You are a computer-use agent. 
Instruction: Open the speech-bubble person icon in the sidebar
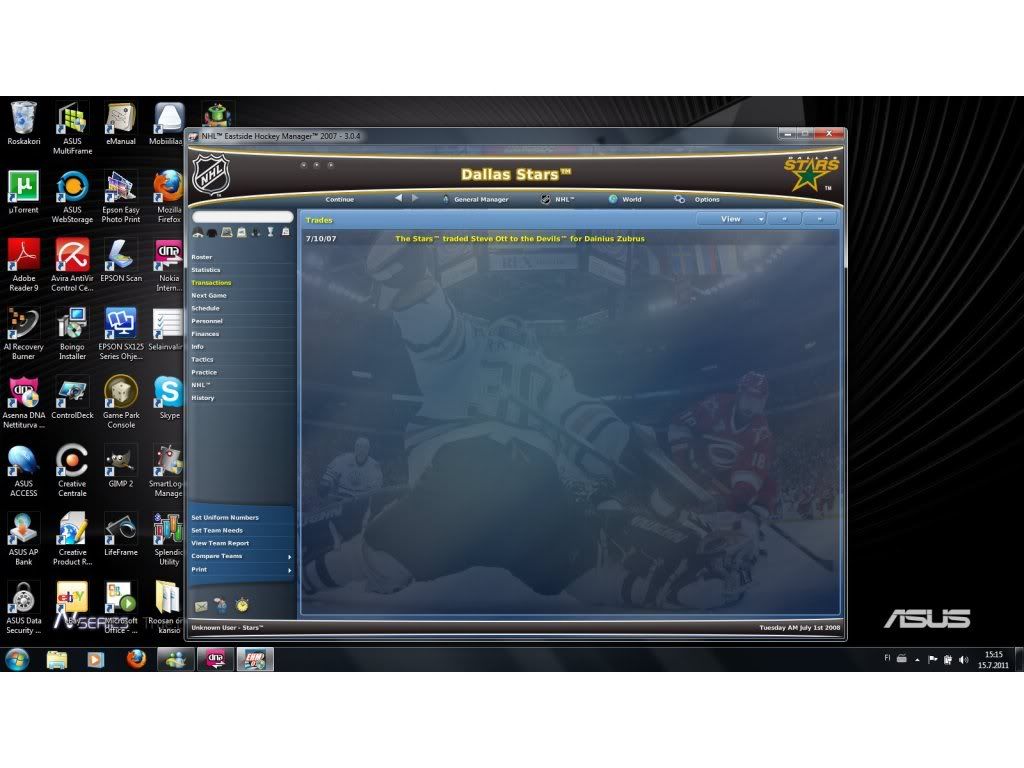click(221, 605)
